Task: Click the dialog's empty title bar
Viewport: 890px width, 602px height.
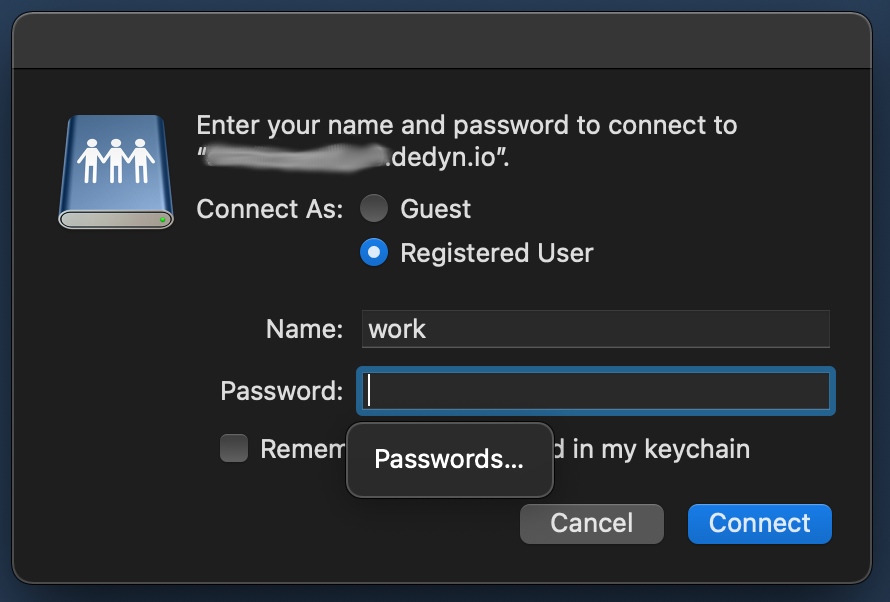Action: (x=442, y=41)
